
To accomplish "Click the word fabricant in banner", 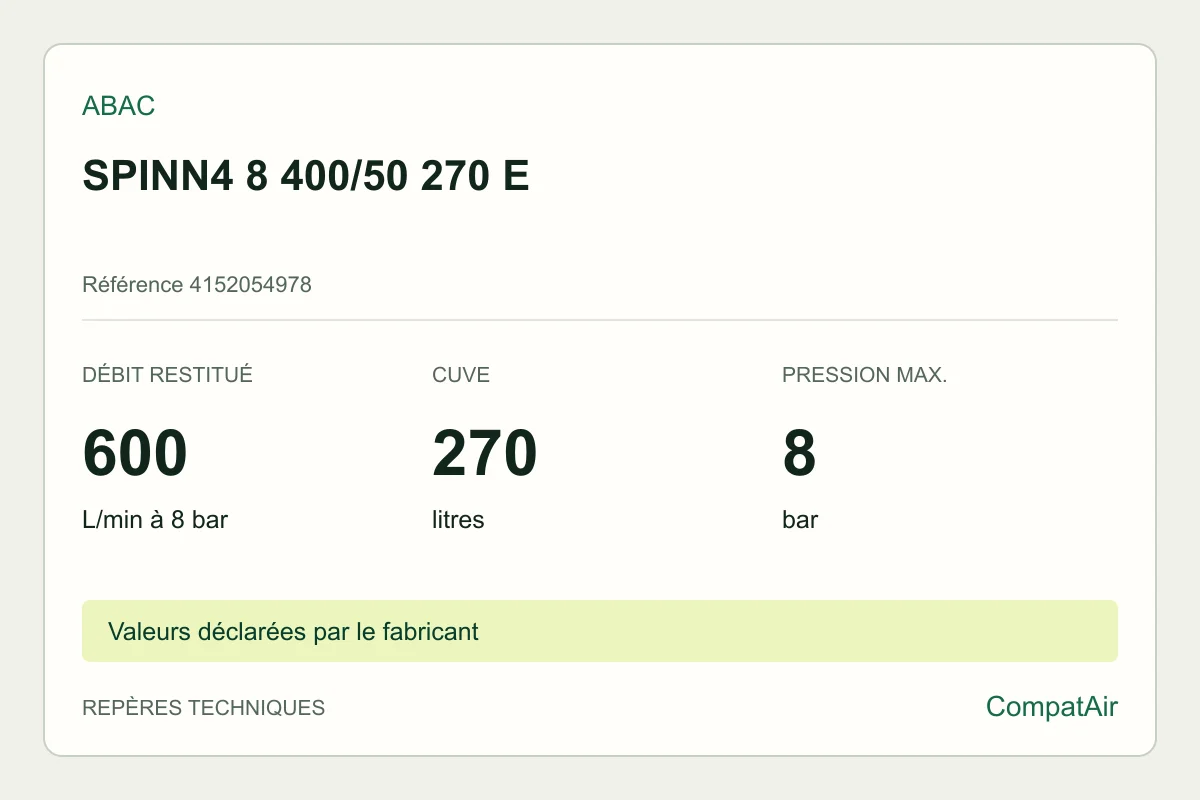I will point(432,632).
